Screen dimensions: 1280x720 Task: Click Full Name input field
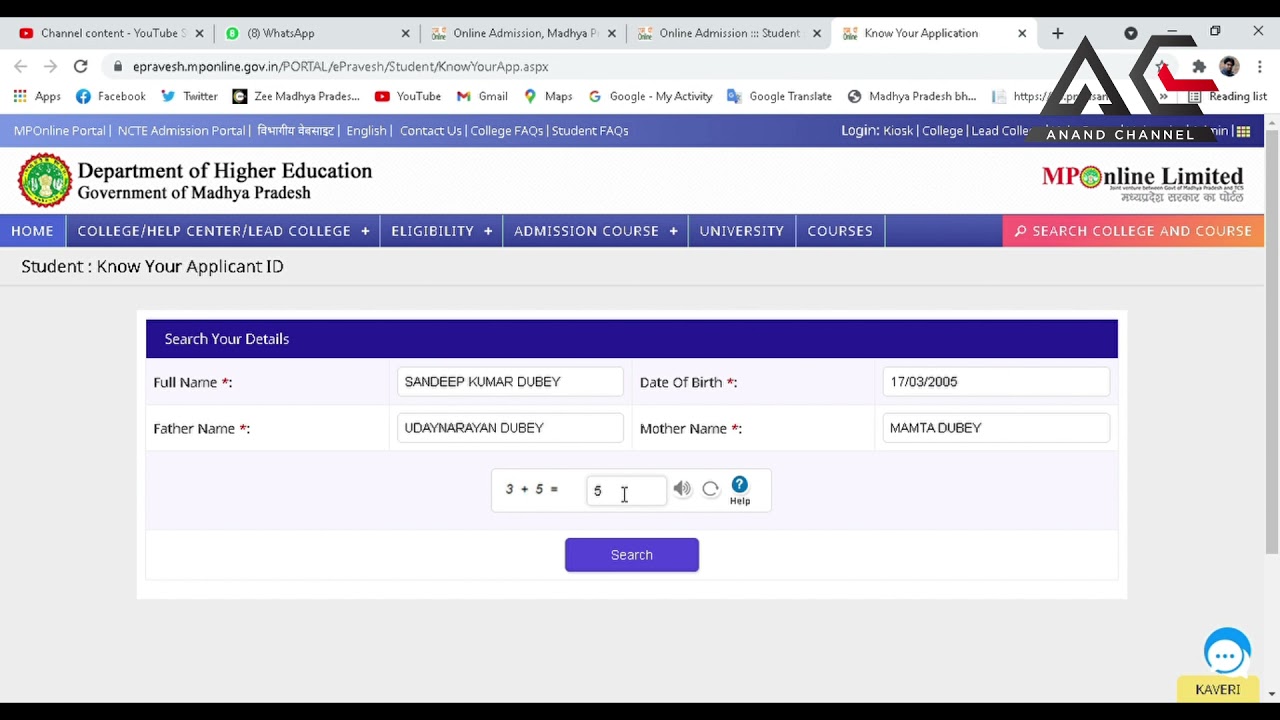click(510, 382)
